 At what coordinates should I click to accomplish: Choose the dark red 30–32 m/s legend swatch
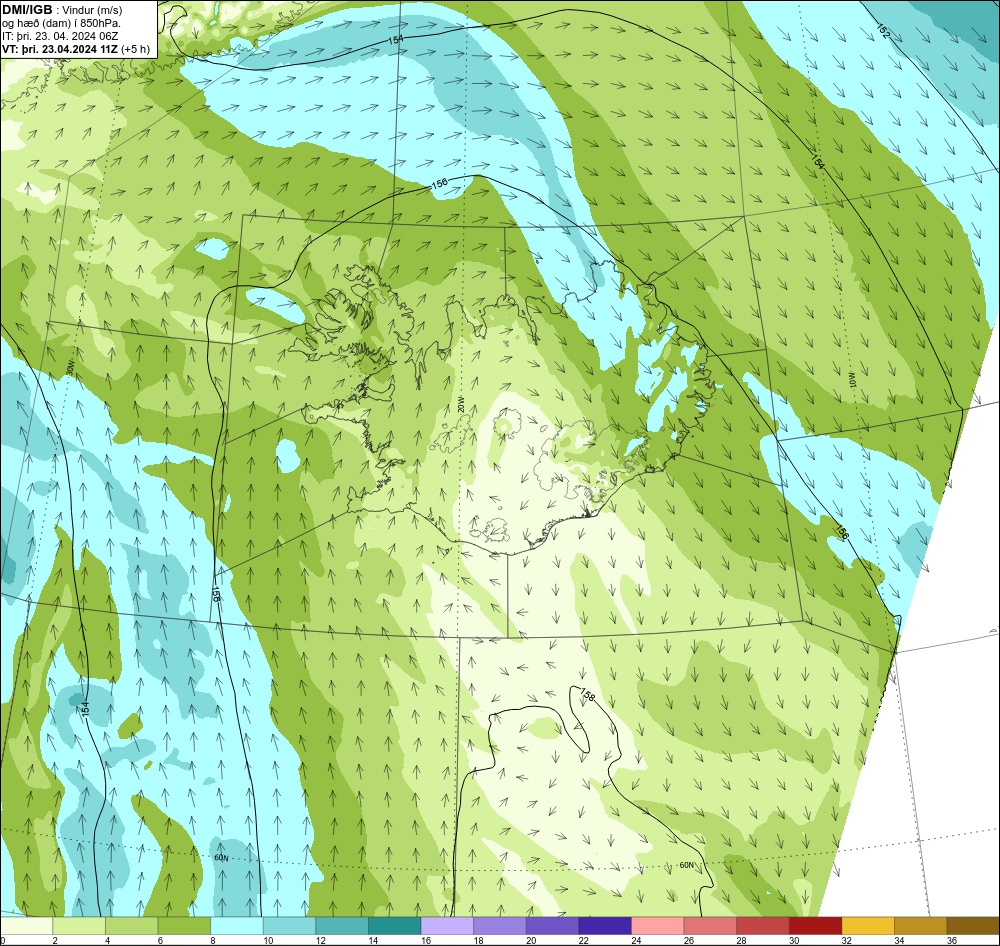pos(816,926)
